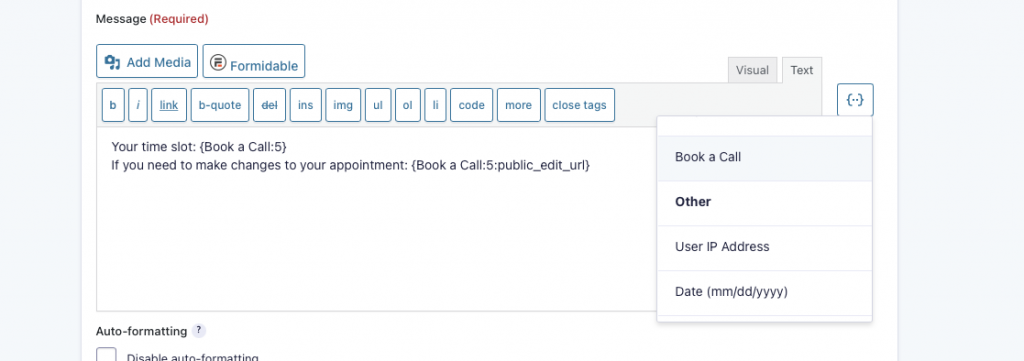Click the close tags button
The height and width of the screenshot is (361, 1024).
[579, 105]
